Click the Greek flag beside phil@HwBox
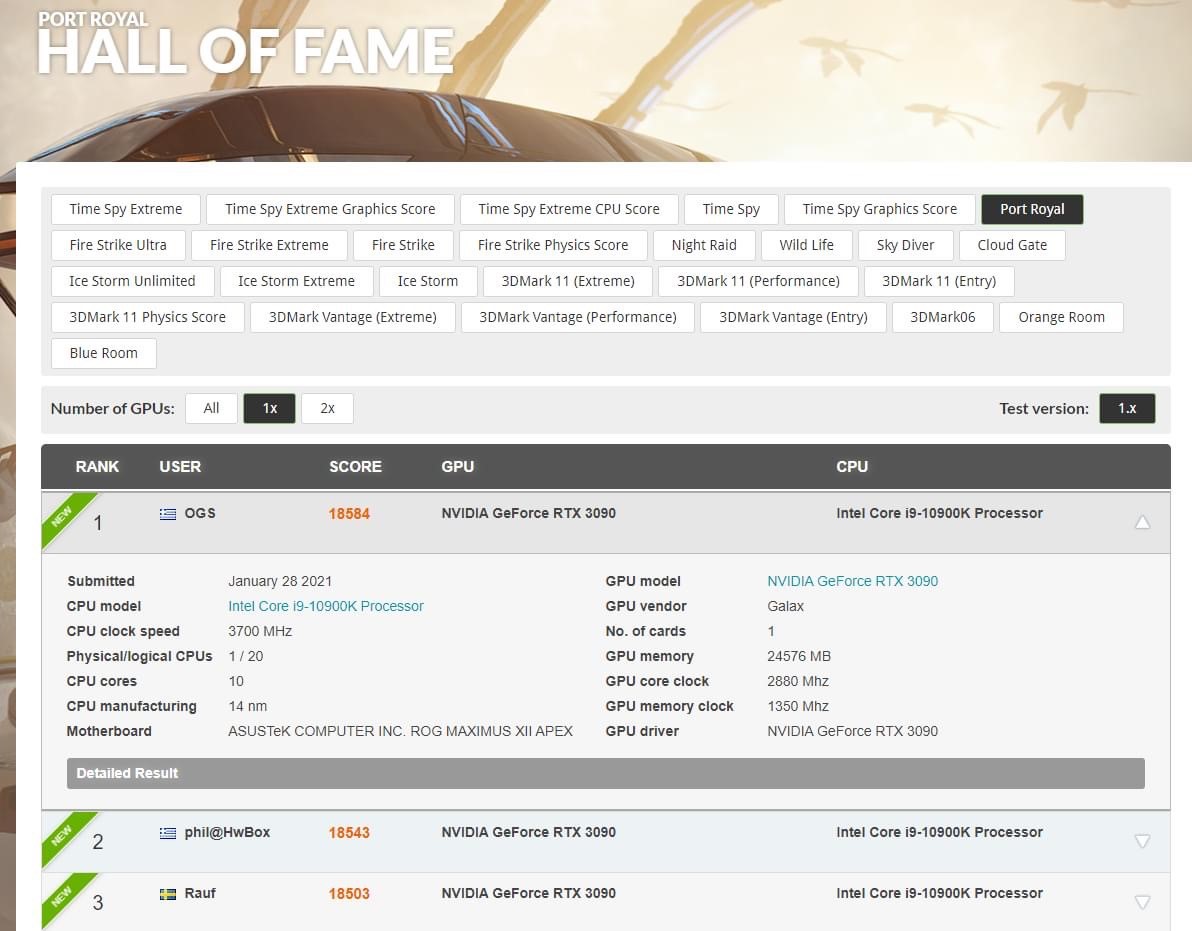This screenshot has height=931, width=1192. point(167,833)
